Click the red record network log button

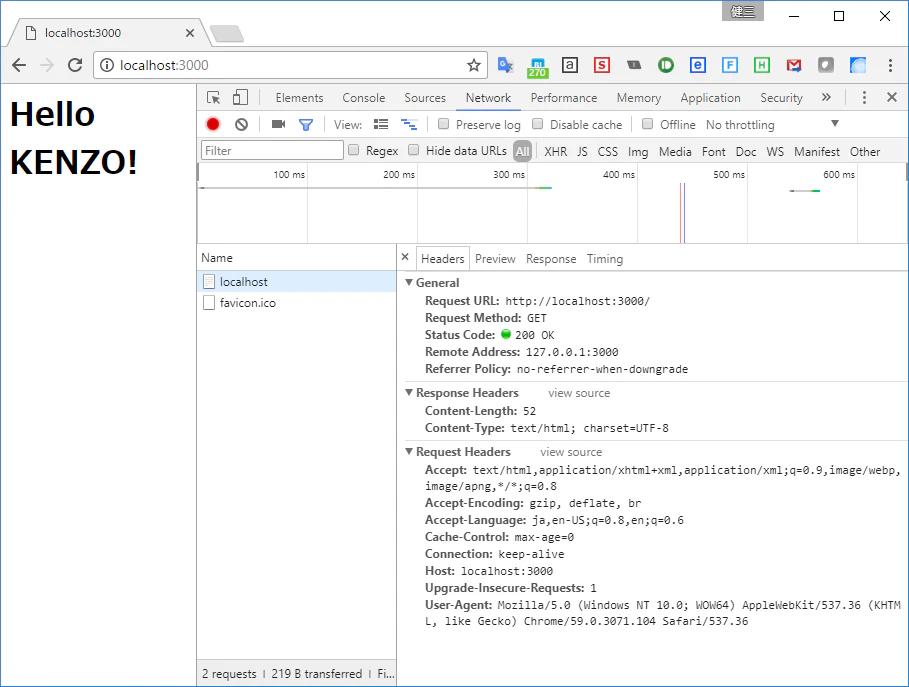[213, 124]
